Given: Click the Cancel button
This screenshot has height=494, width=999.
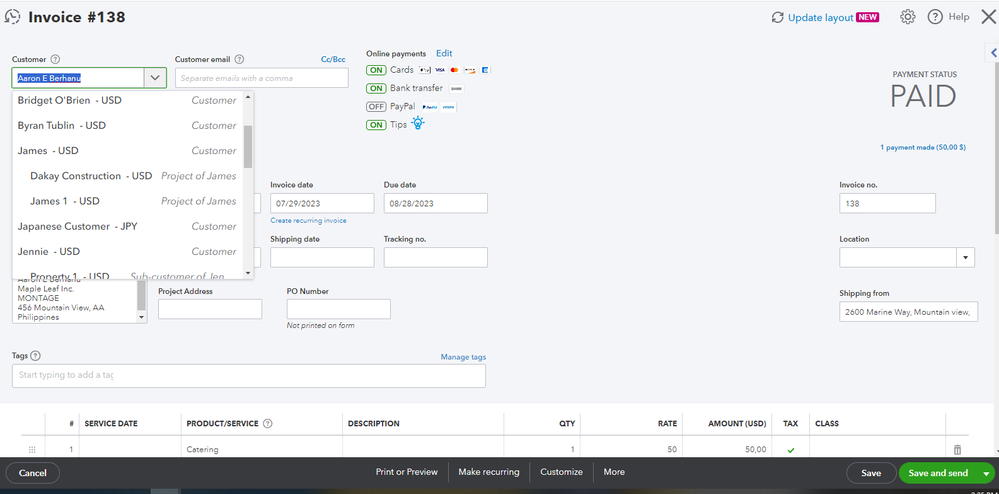Looking at the screenshot, I should [x=32, y=473].
